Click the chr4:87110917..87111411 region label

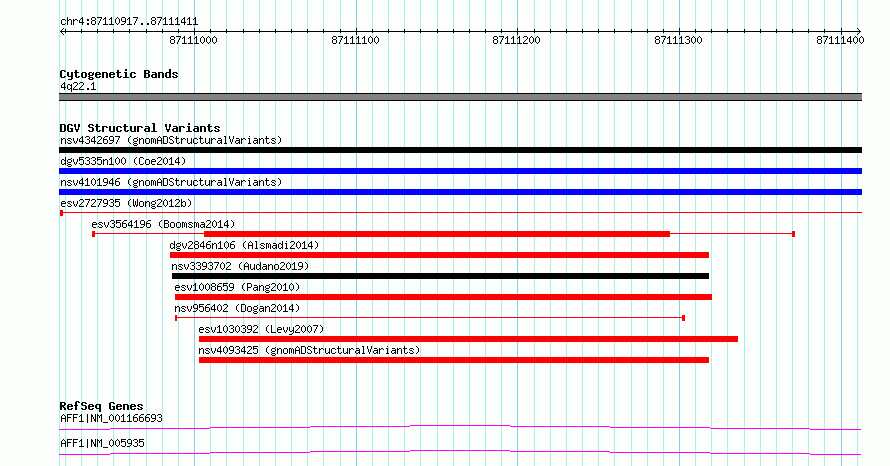[x=129, y=22]
